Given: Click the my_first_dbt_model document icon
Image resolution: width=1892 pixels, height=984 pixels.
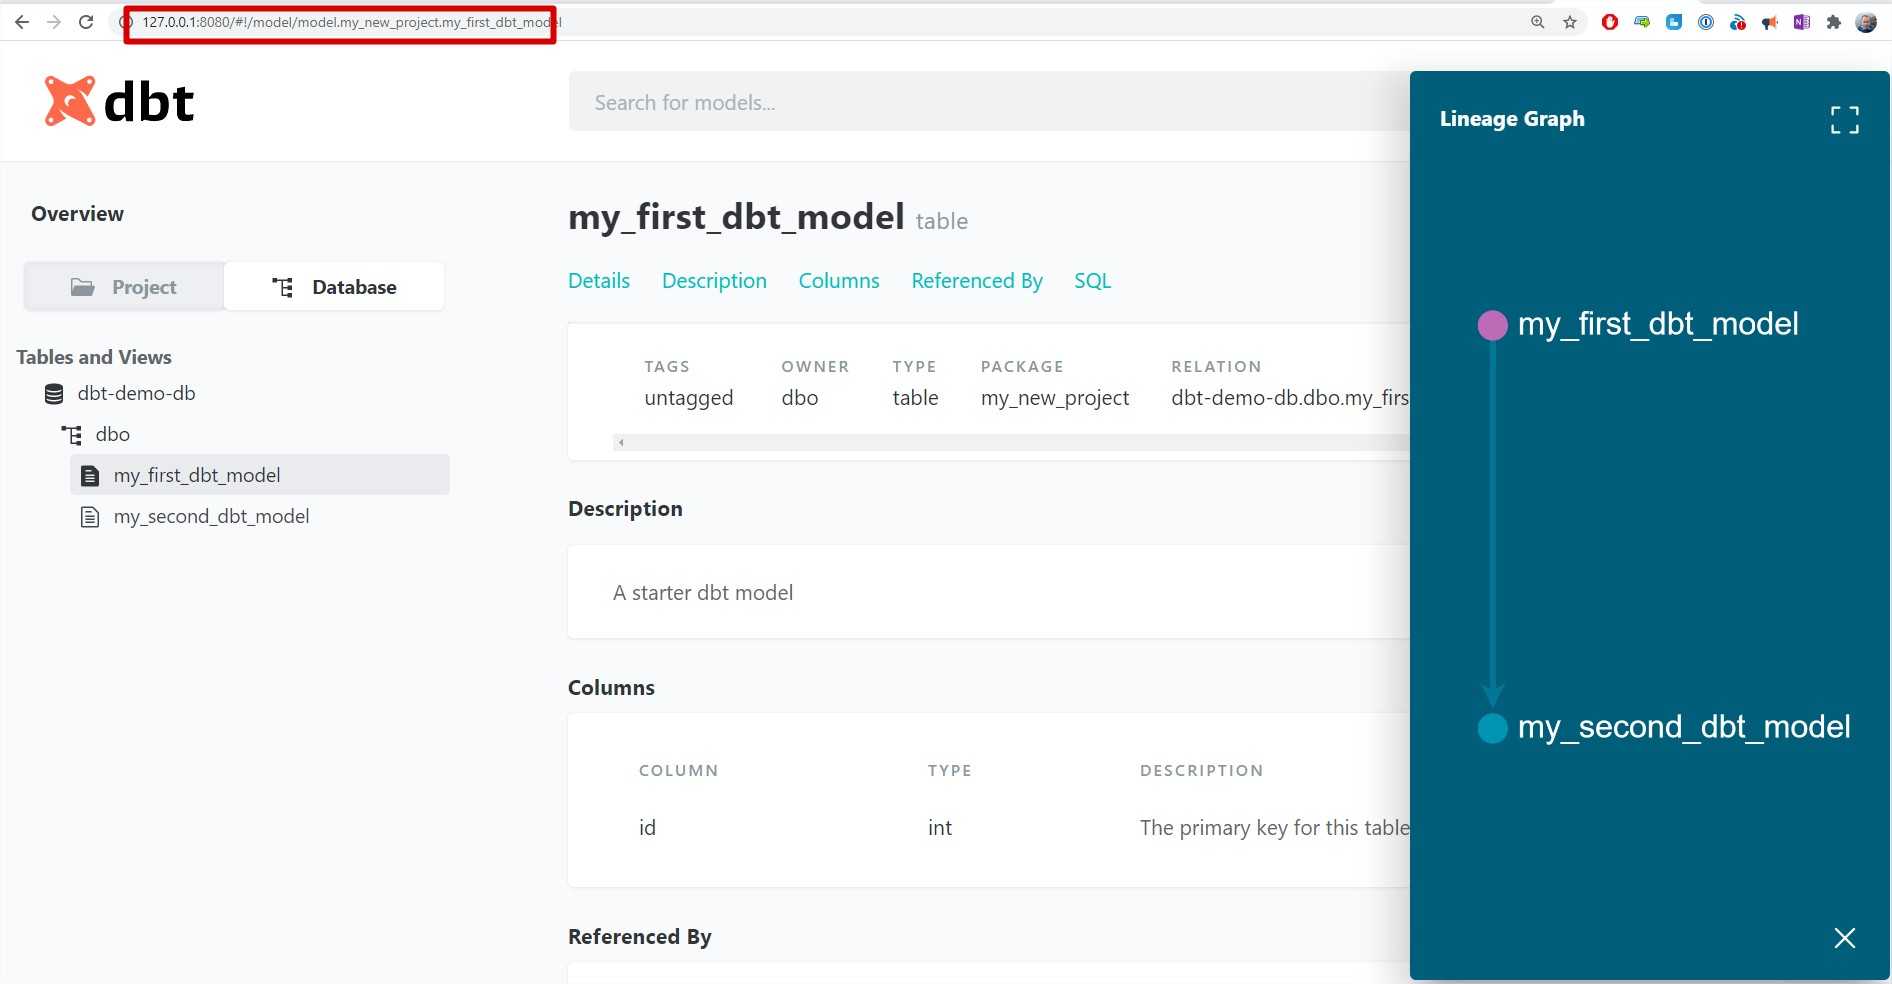Looking at the screenshot, I should point(89,475).
